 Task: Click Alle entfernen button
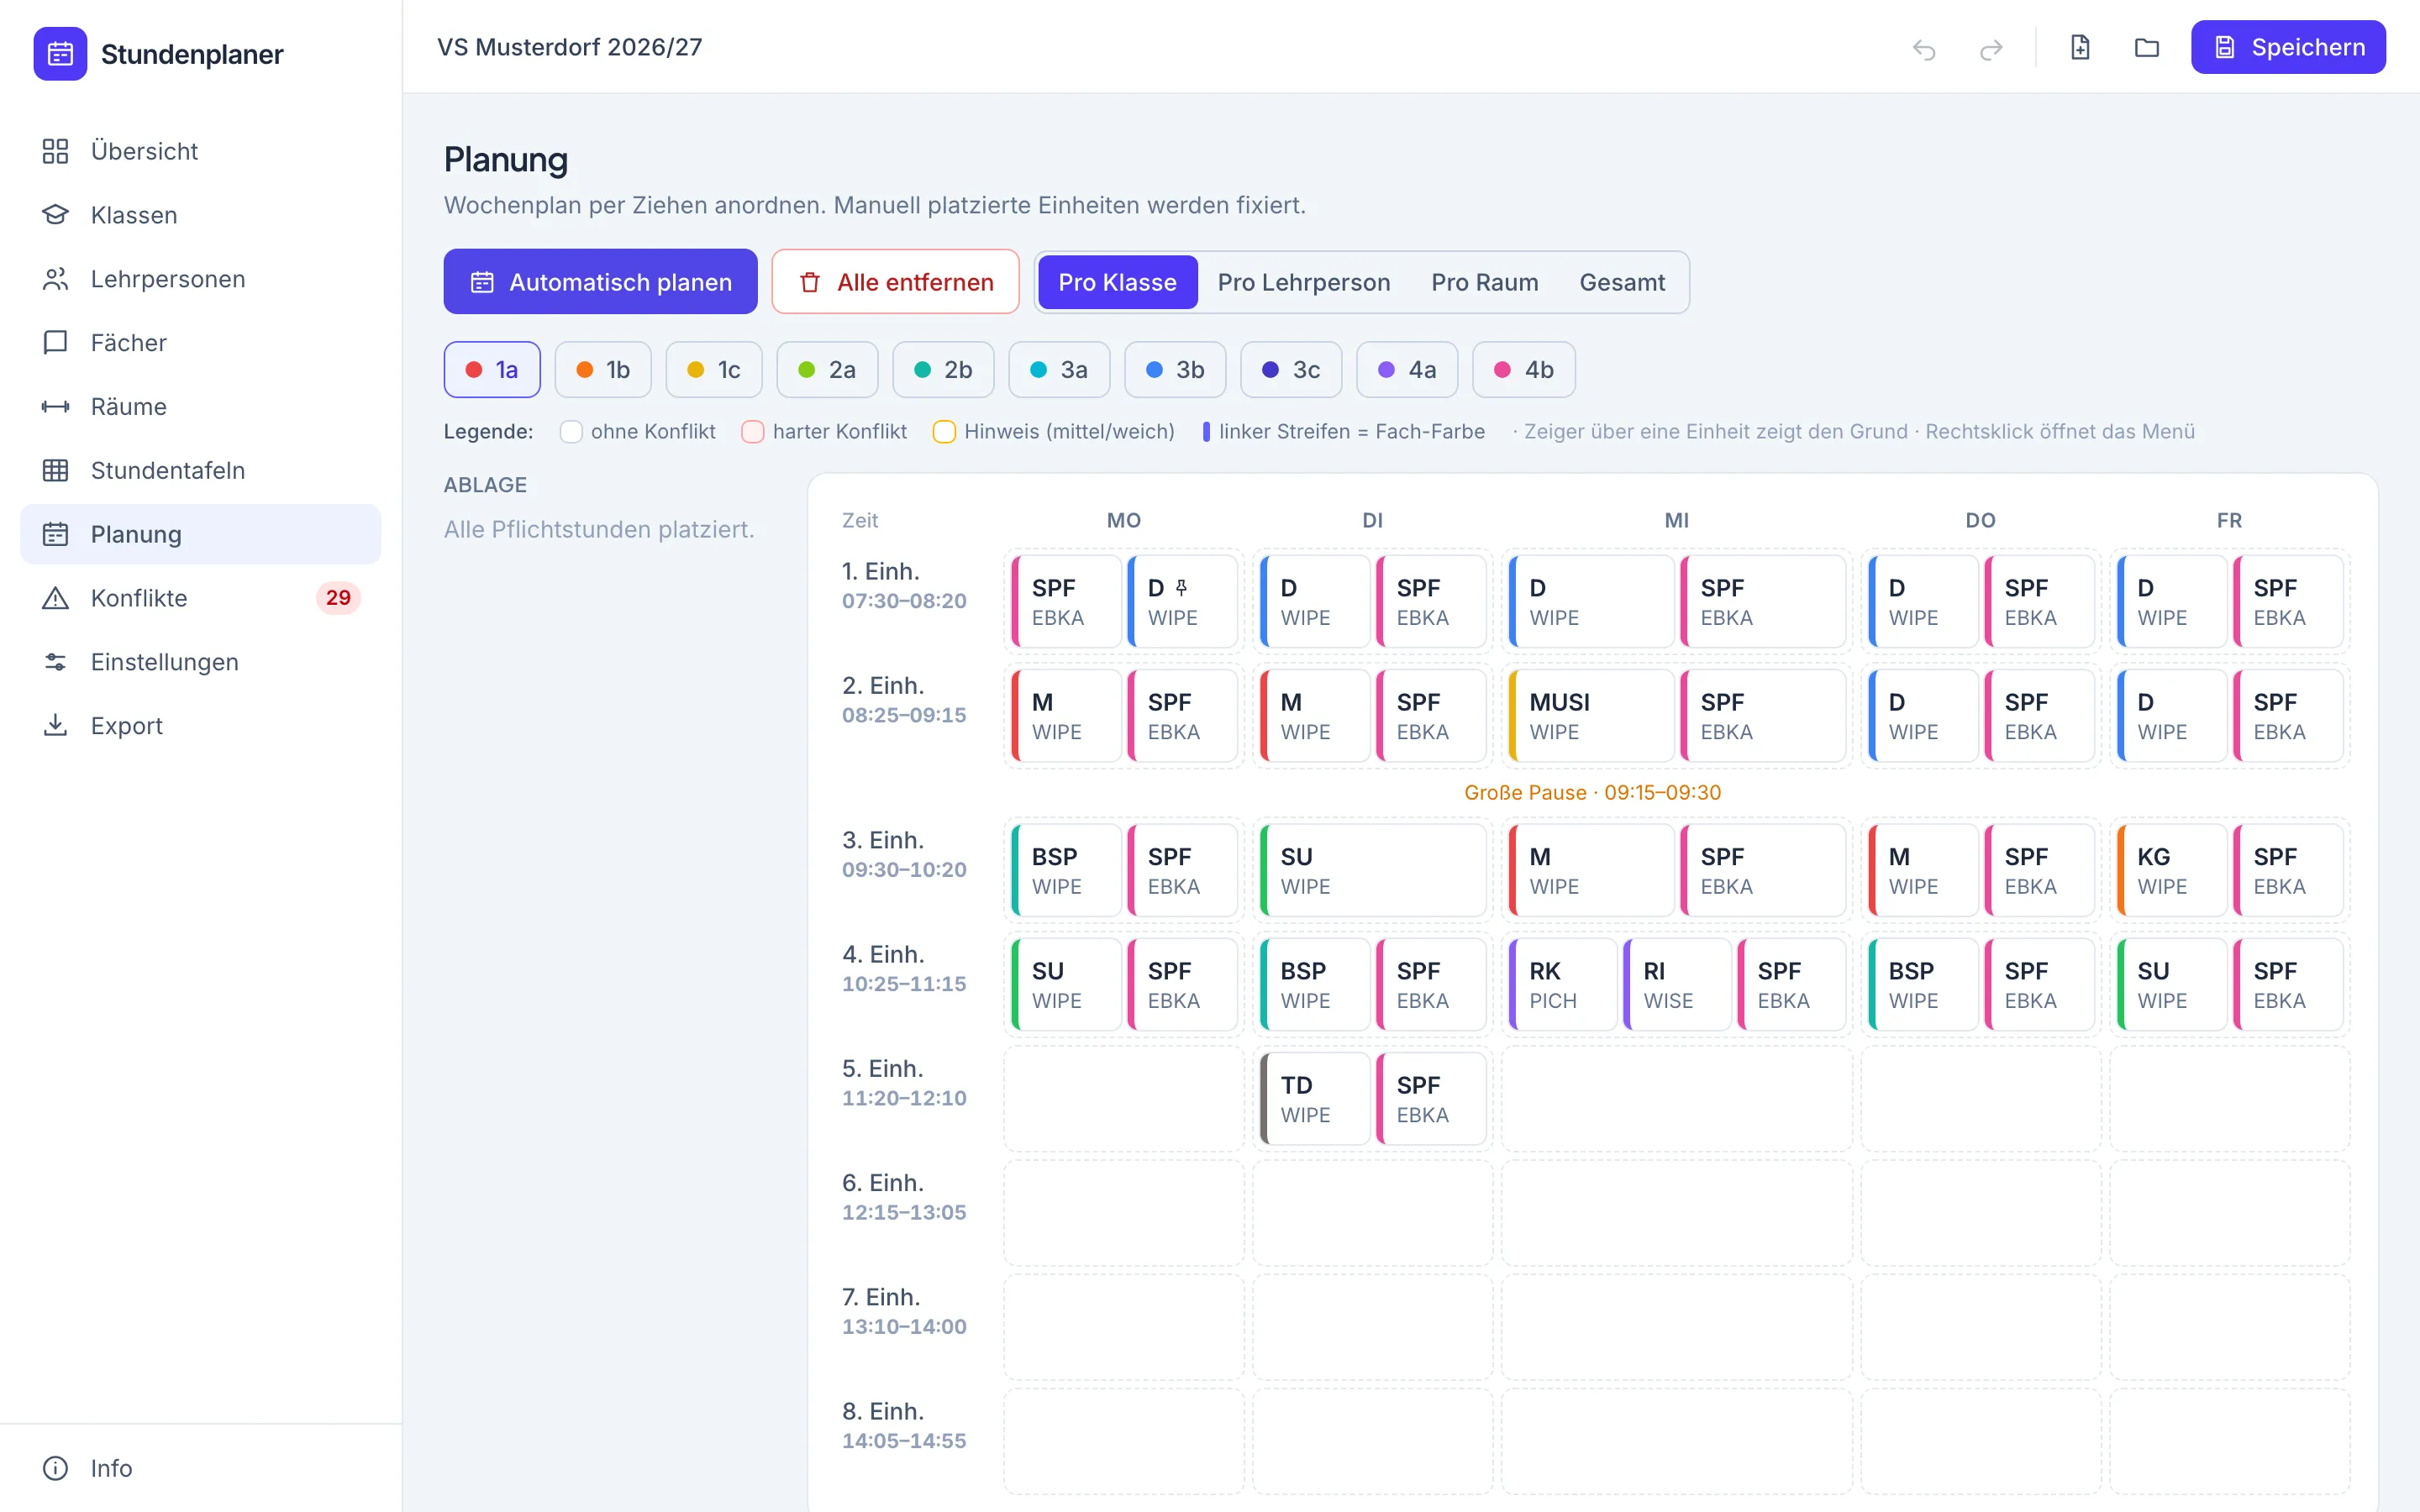(x=895, y=282)
